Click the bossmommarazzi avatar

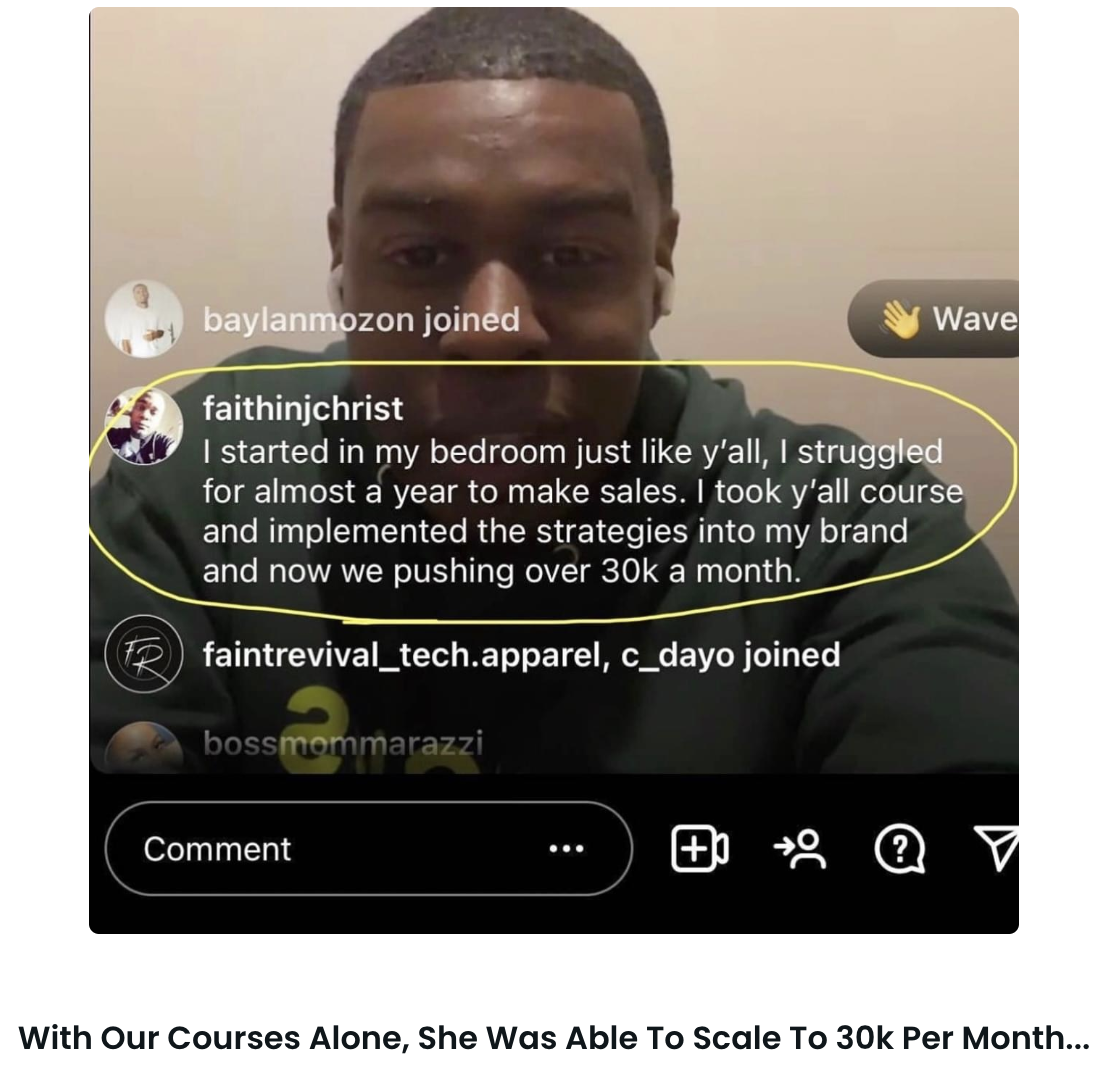tap(144, 747)
